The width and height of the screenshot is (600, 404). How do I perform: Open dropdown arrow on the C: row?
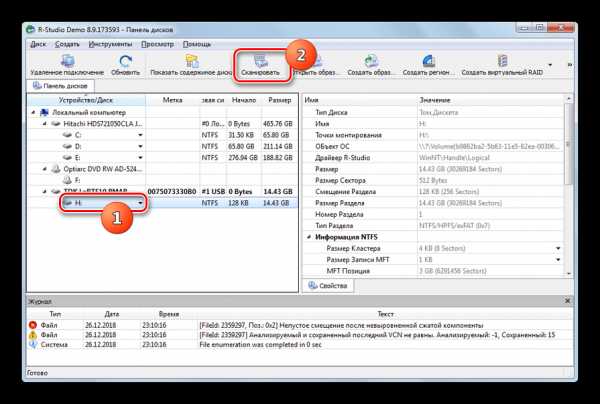click(x=140, y=135)
